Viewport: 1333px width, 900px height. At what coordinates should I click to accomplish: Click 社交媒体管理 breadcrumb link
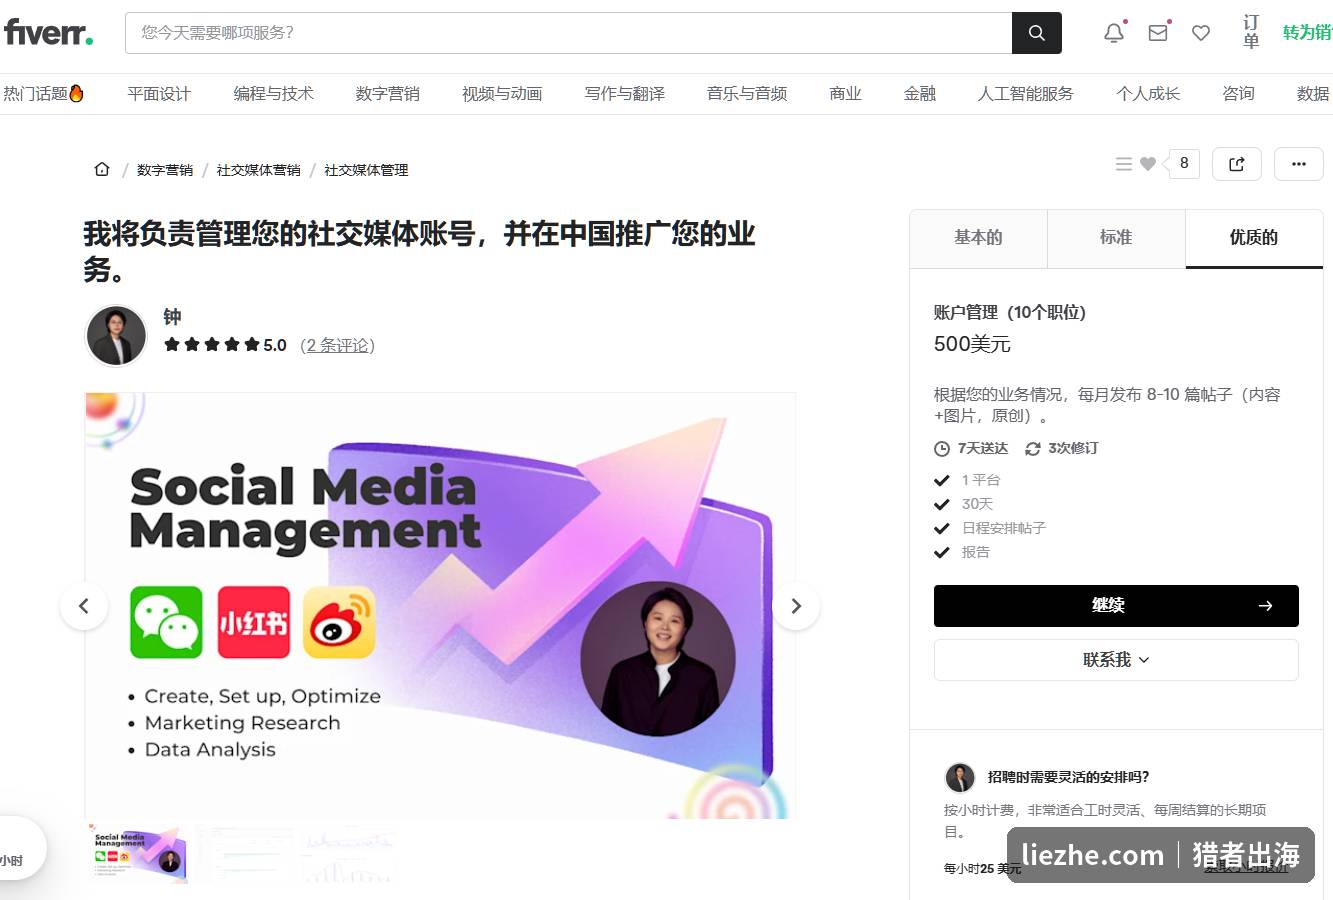[x=366, y=170]
